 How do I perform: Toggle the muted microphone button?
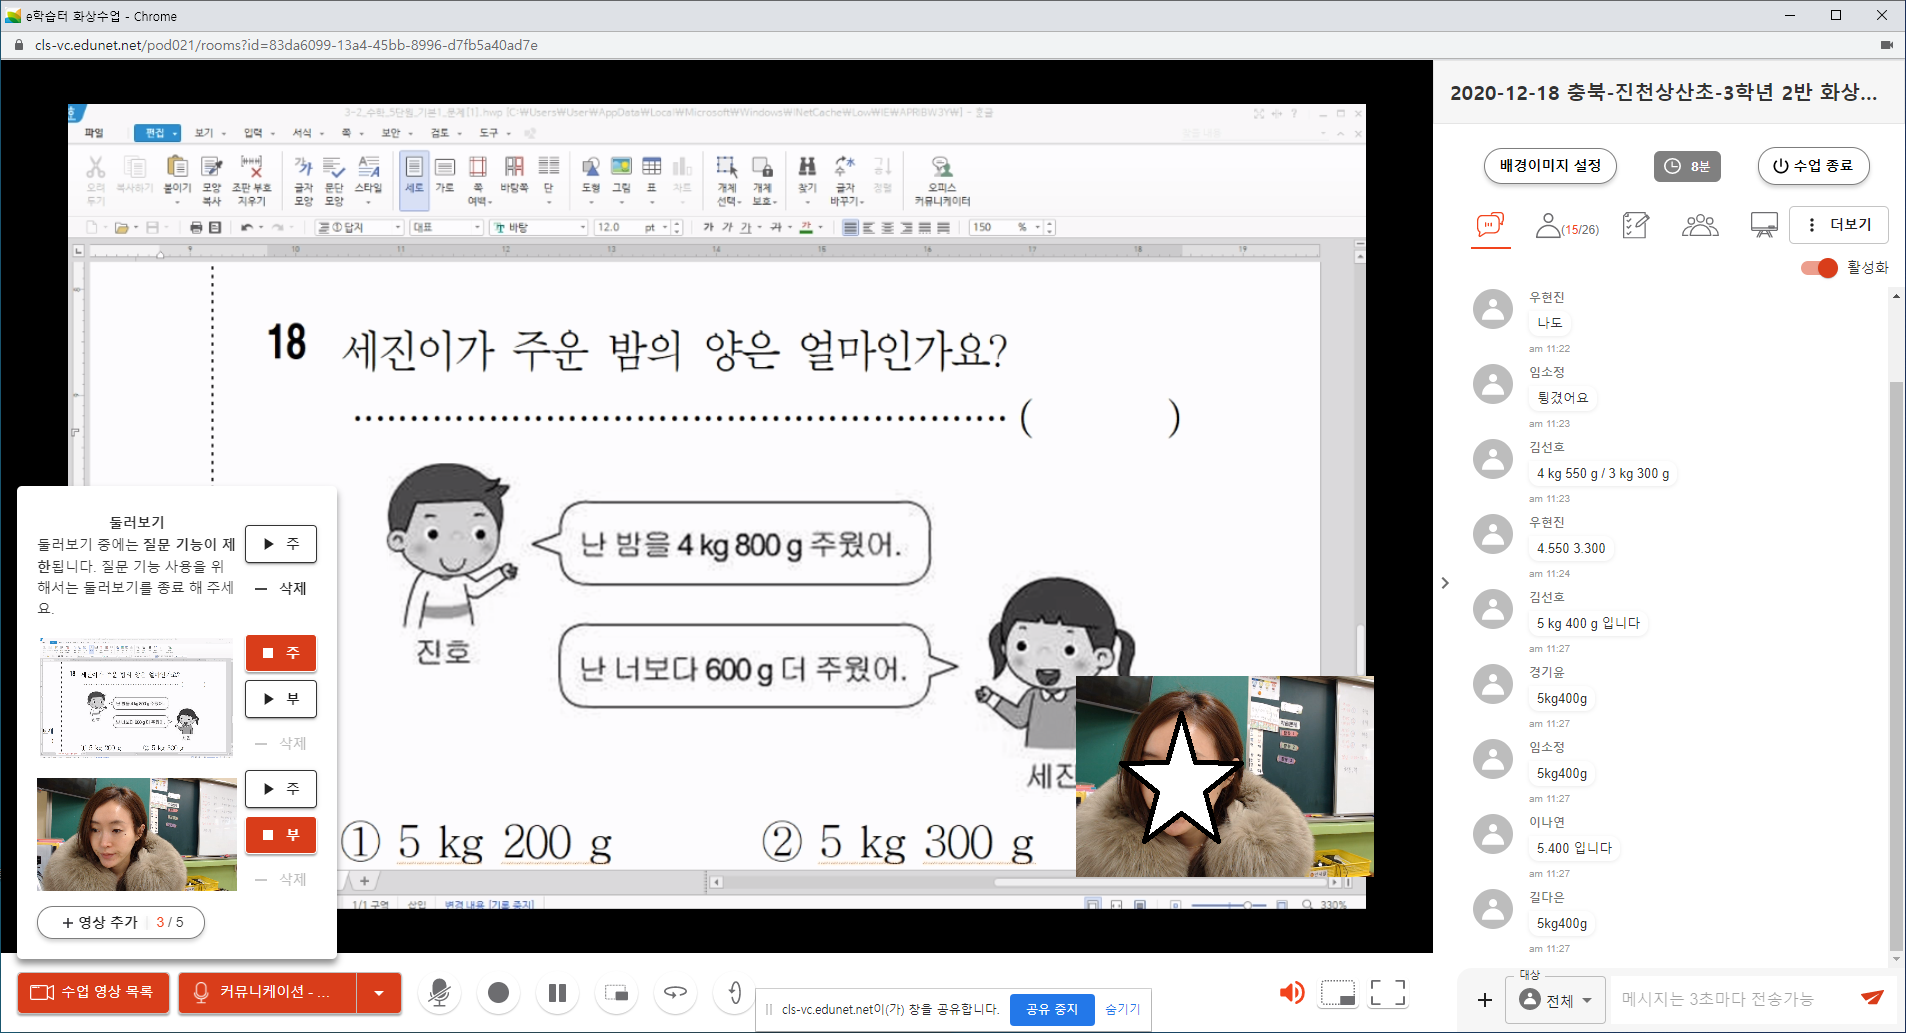[x=439, y=993]
